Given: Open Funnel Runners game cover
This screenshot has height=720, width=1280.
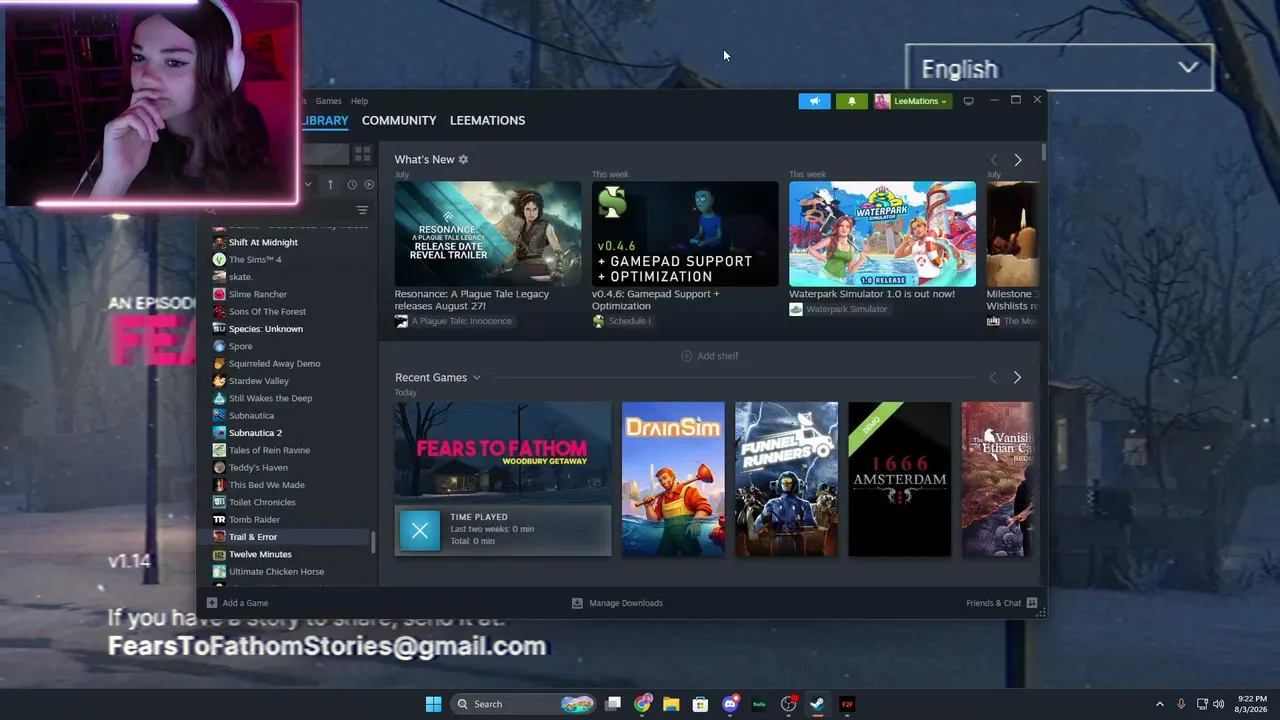Looking at the screenshot, I should pyautogui.click(x=787, y=479).
